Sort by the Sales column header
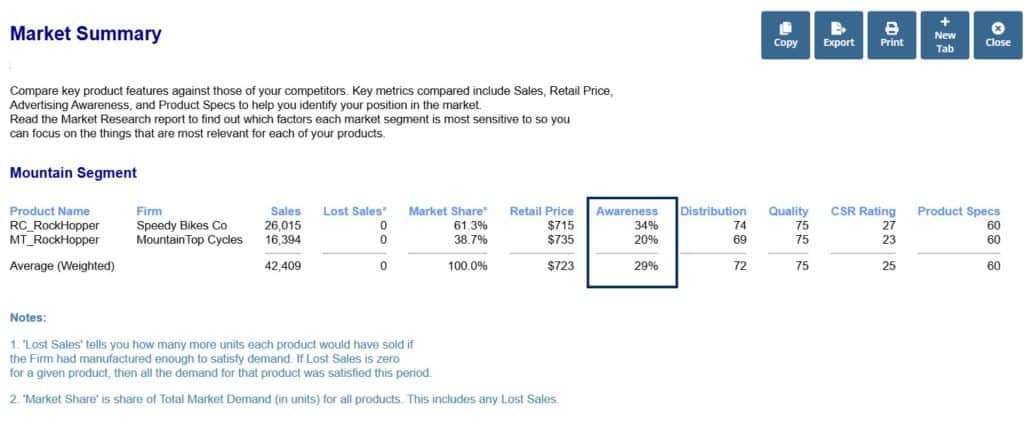1024x425 pixels. 286,211
